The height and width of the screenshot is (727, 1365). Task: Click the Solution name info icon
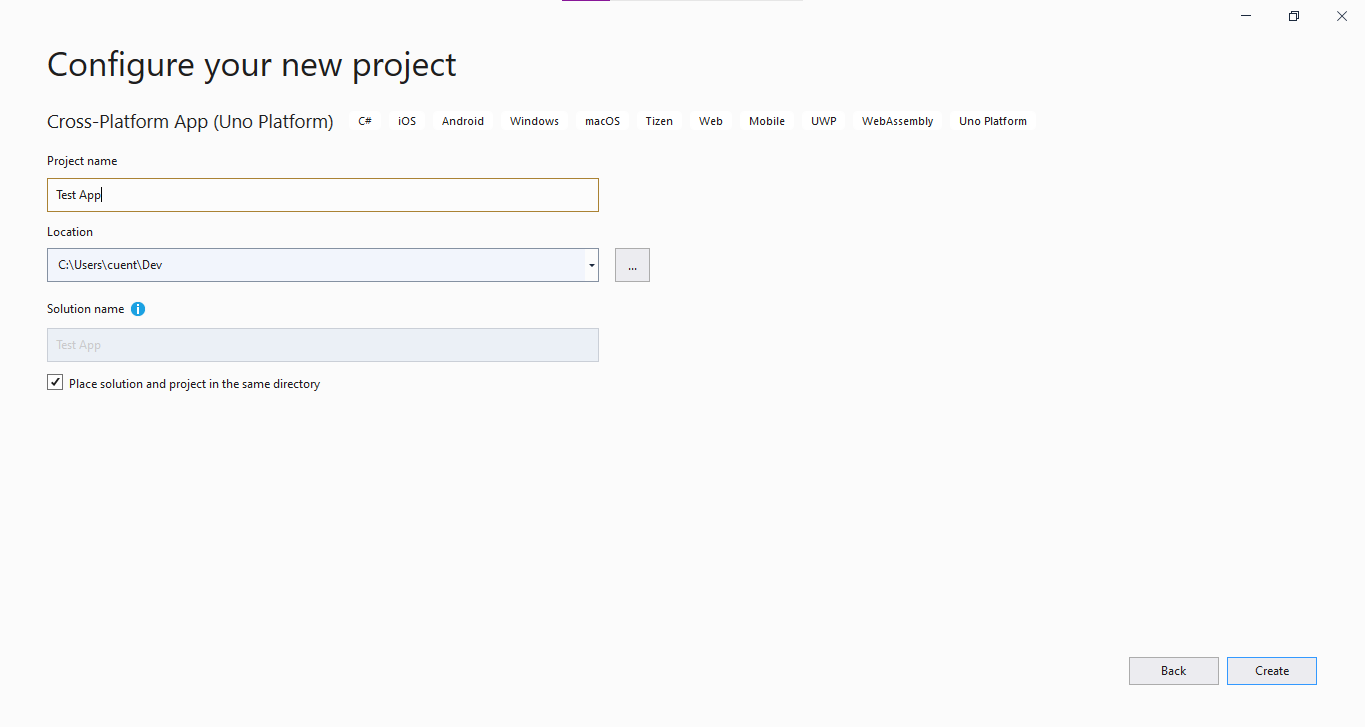(138, 309)
